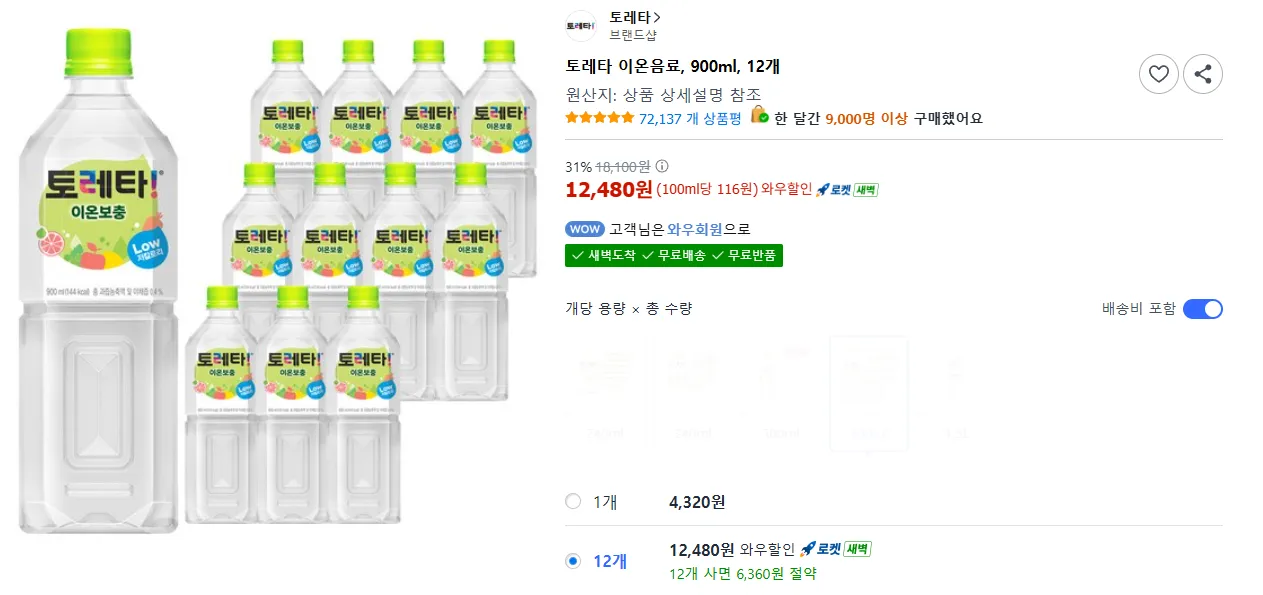Viewport: 1263px width, 595px height.
Task: Click rocket delivery badge beside 와우할인 price
Action: coord(847,190)
